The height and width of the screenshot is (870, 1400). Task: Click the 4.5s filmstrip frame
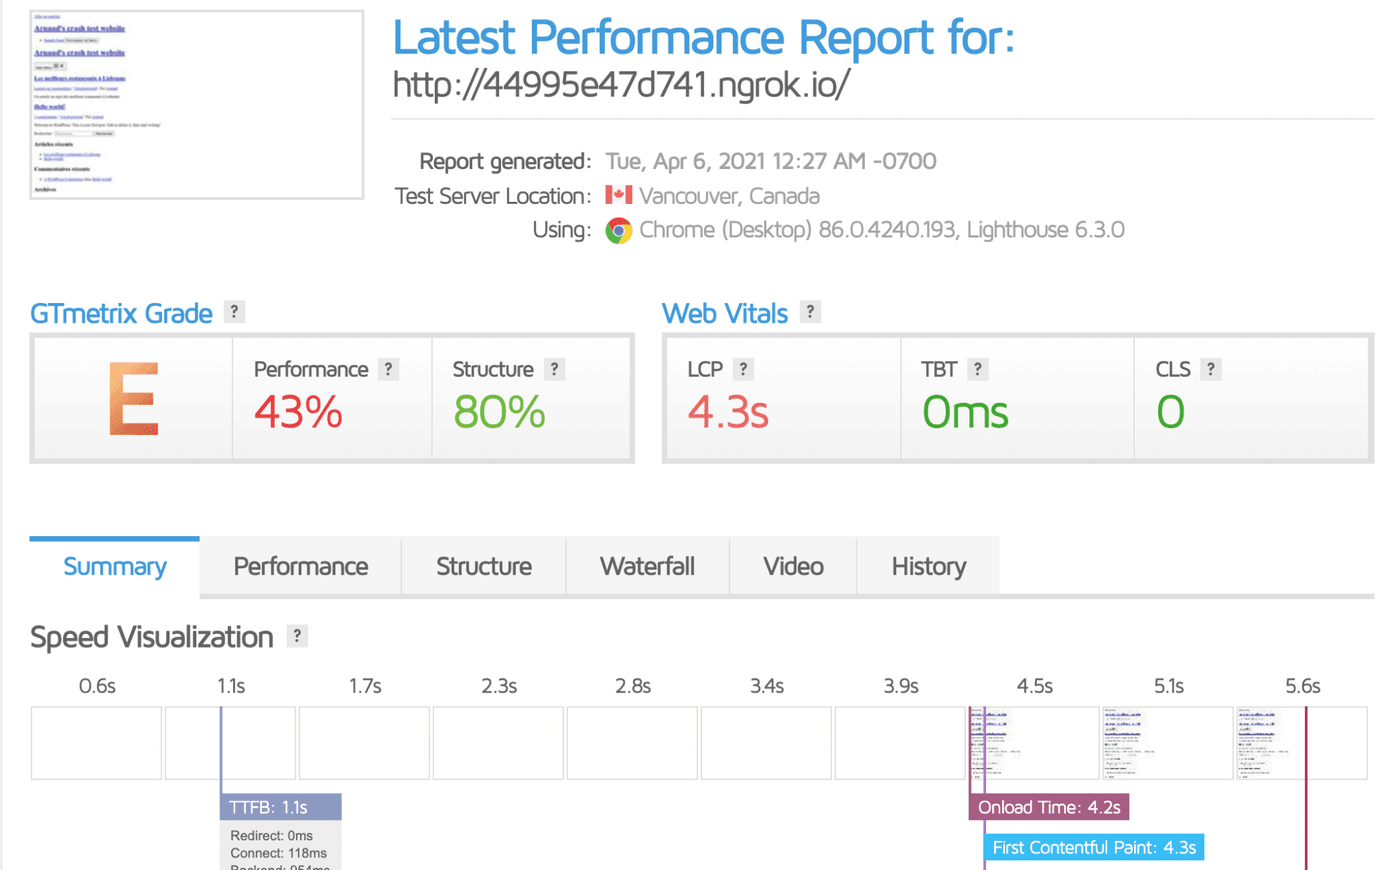pyautogui.click(x=1034, y=743)
